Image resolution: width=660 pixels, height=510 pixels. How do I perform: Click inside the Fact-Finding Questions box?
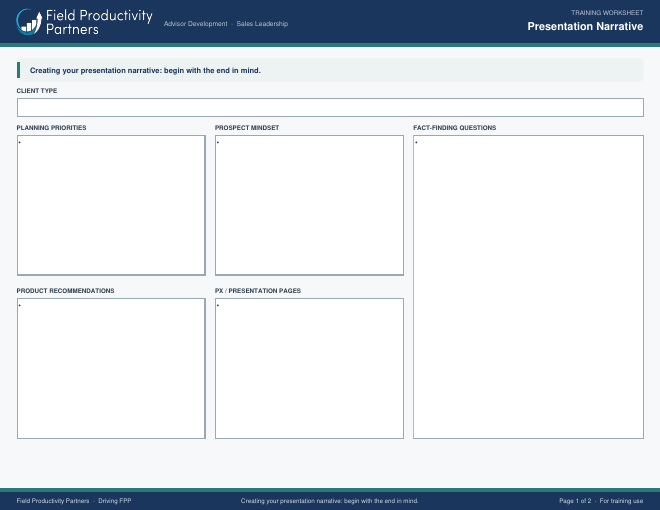[528, 287]
